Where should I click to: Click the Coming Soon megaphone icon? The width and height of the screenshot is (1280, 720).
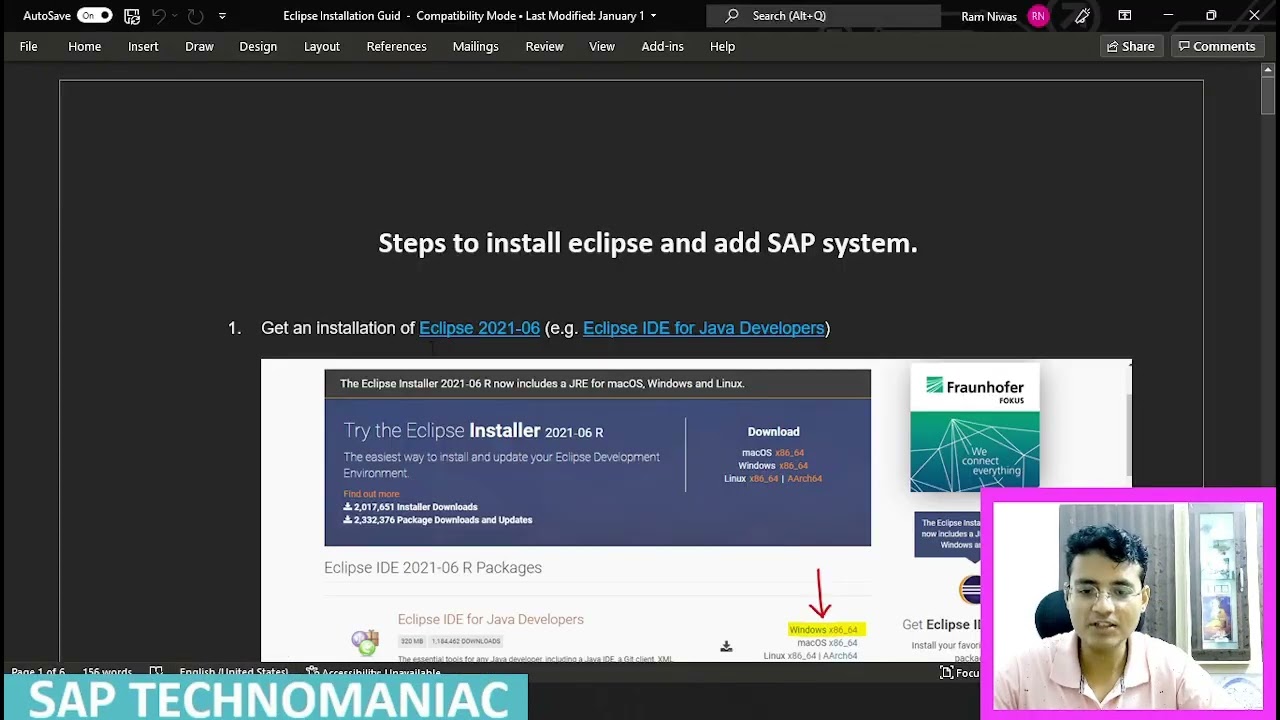coord(1082,15)
